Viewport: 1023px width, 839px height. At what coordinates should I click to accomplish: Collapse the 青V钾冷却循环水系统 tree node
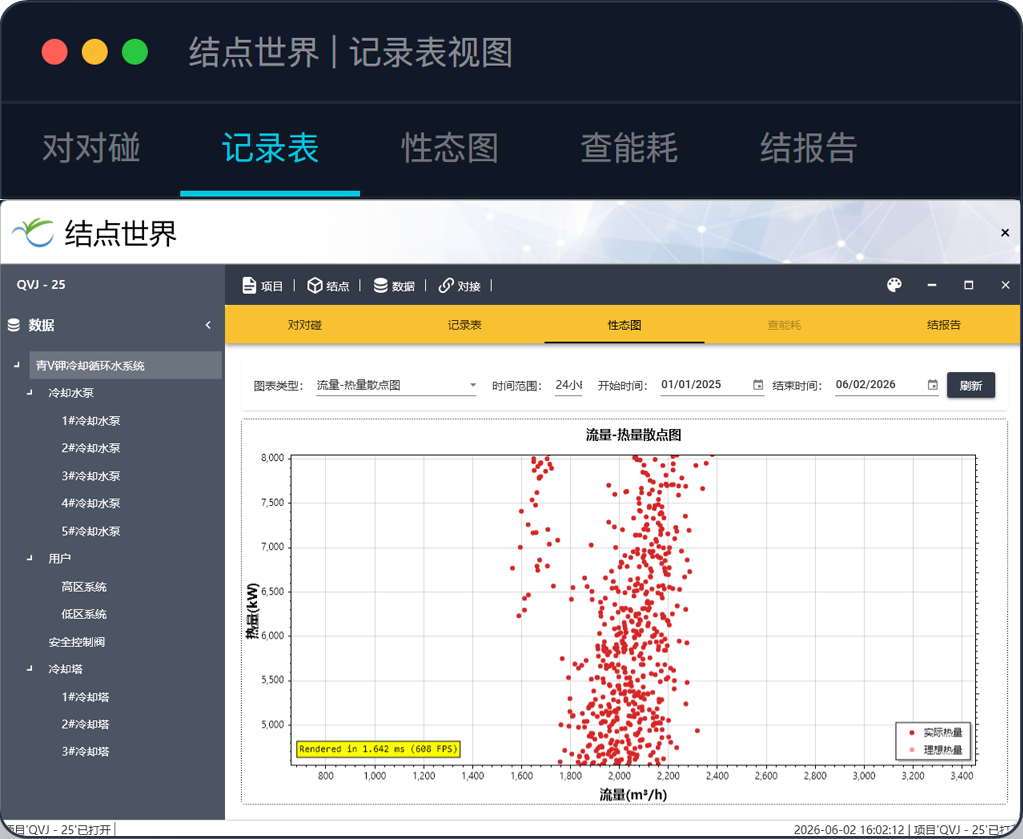(17, 365)
